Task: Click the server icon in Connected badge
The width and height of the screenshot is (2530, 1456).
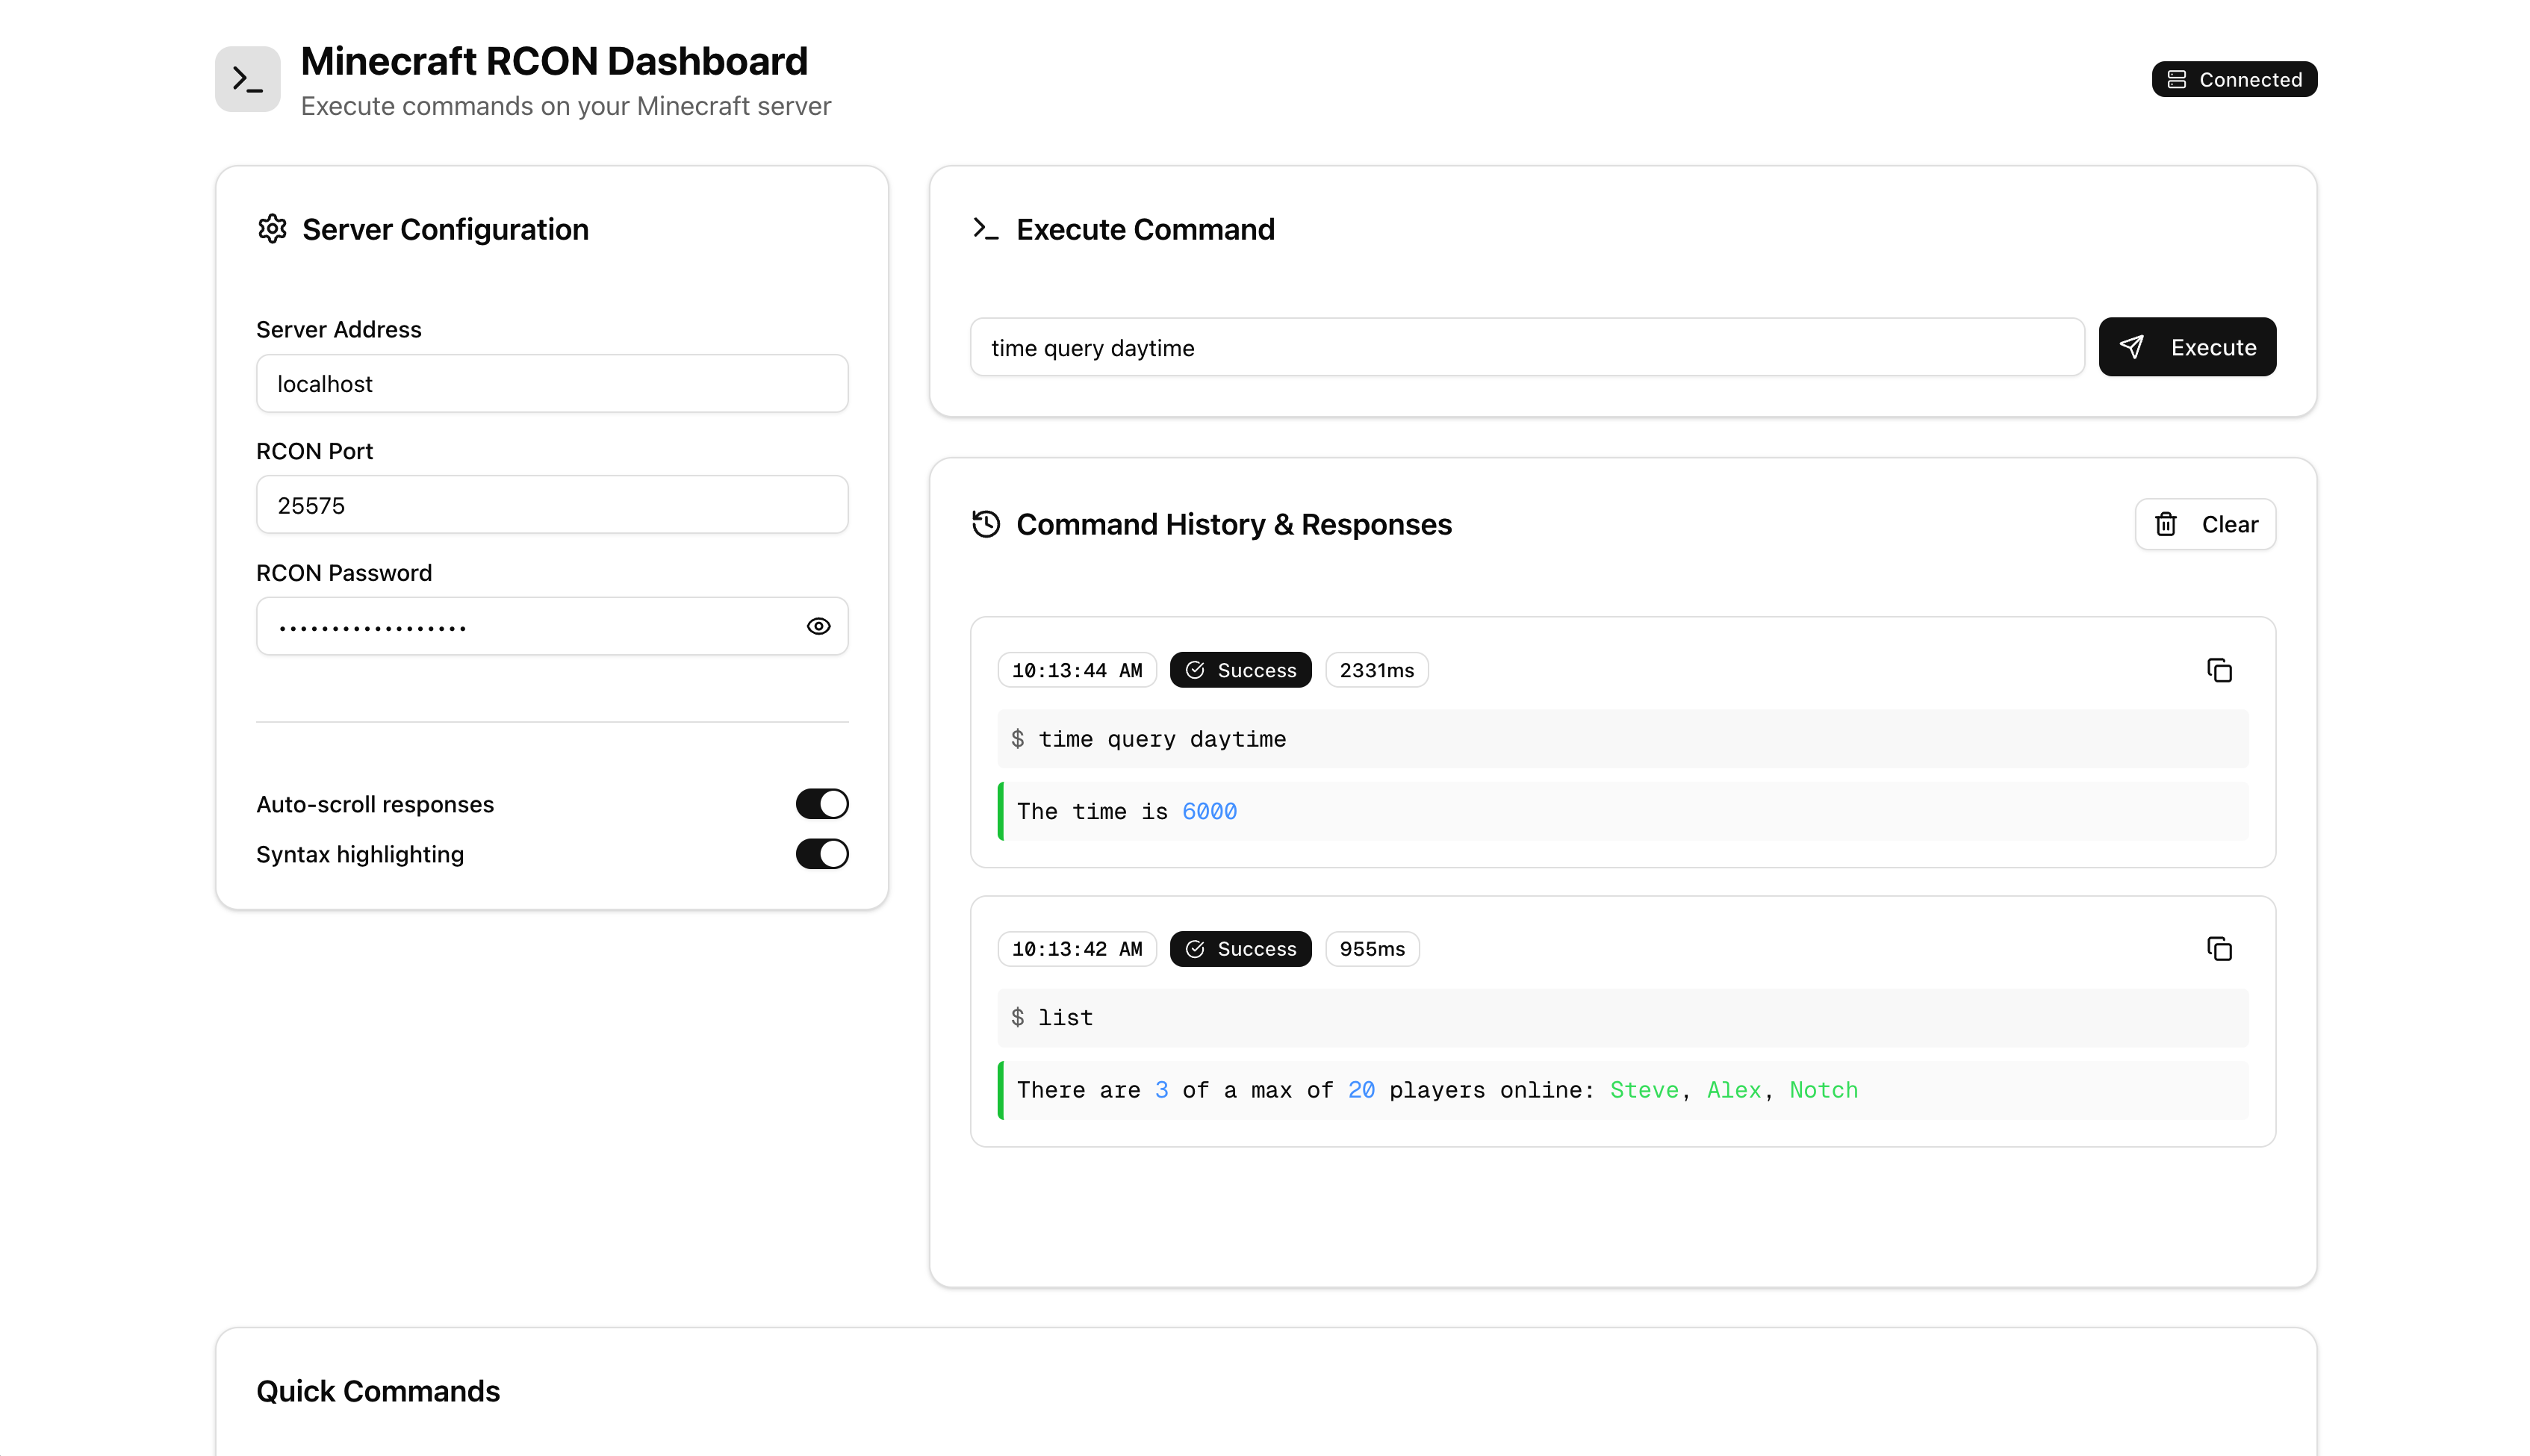Action: click(x=2176, y=79)
